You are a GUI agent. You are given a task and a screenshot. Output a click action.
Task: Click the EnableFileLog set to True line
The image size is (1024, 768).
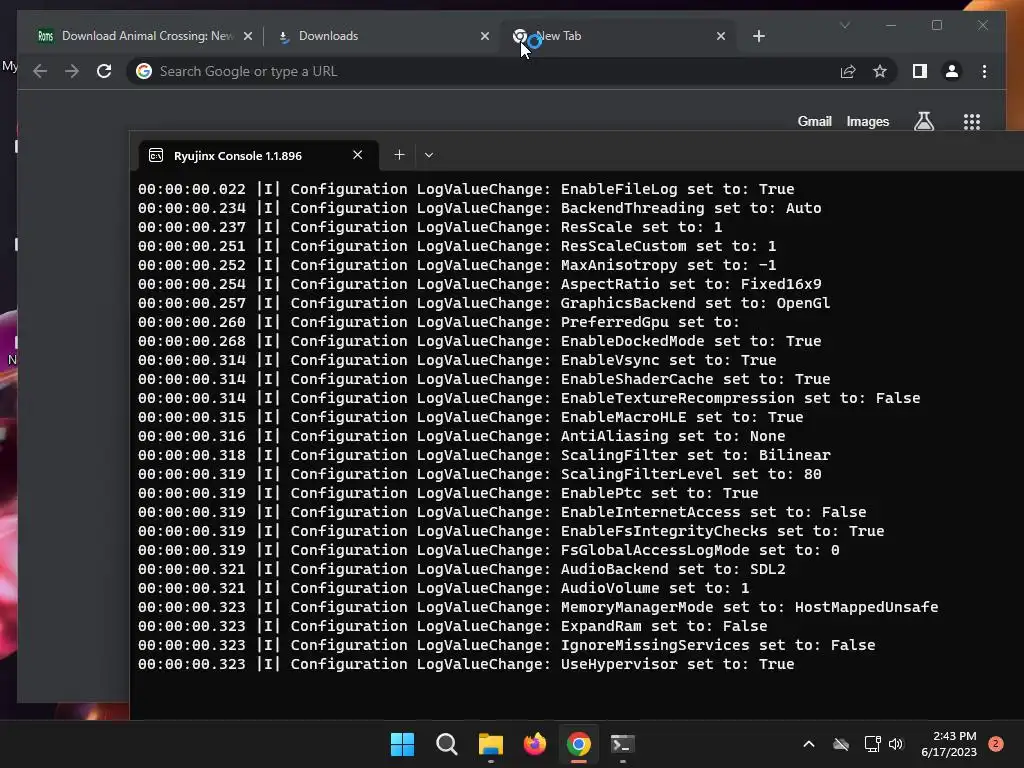click(x=466, y=189)
